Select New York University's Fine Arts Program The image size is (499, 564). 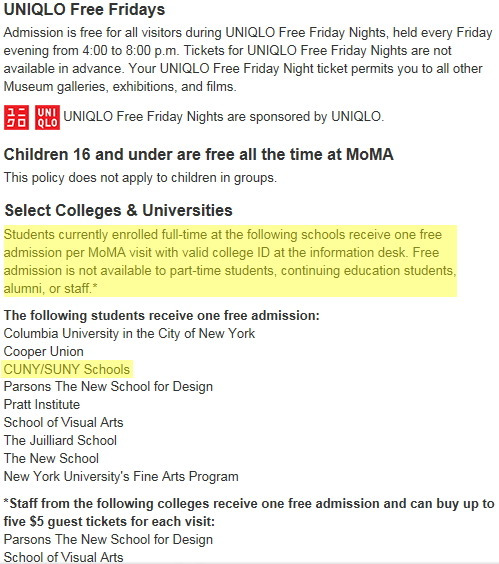(121, 477)
